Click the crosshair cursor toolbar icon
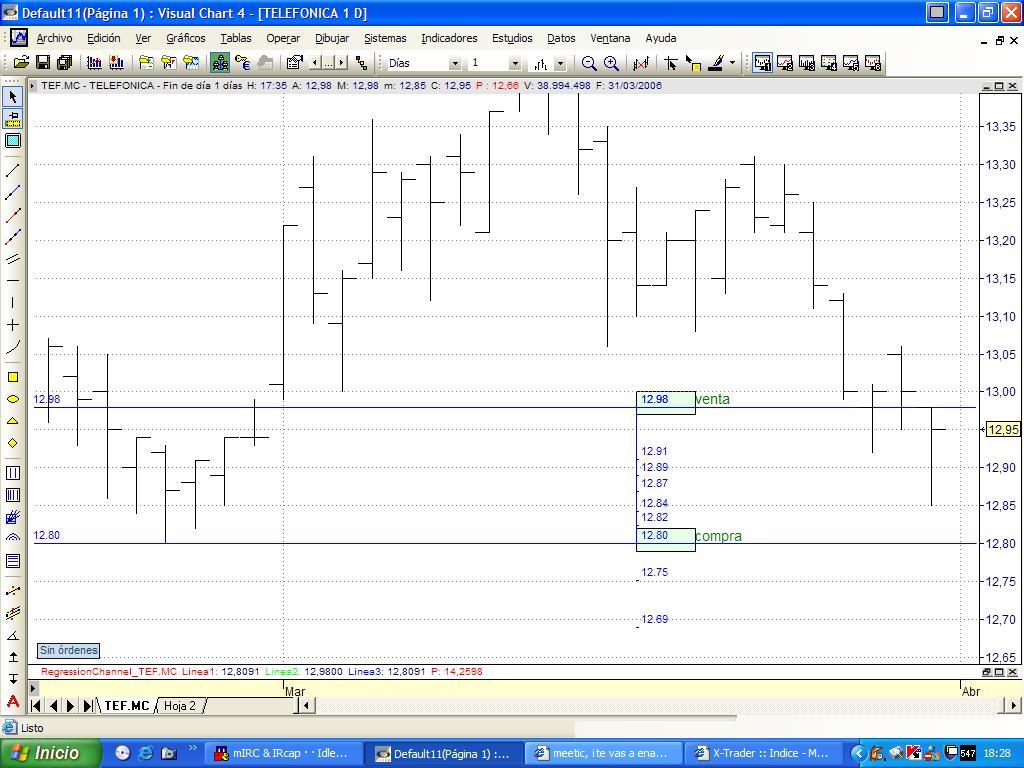 click(670, 63)
